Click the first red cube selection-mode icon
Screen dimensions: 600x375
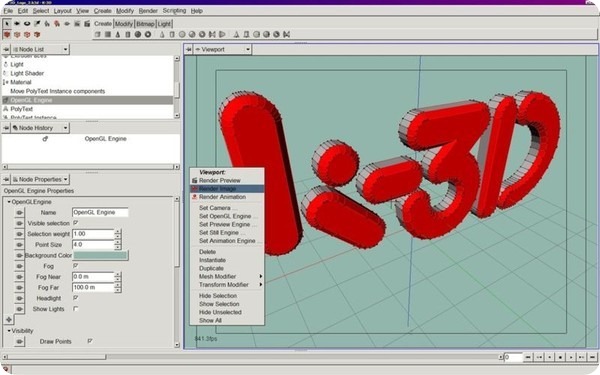pyautogui.click(x=7, y=34)
